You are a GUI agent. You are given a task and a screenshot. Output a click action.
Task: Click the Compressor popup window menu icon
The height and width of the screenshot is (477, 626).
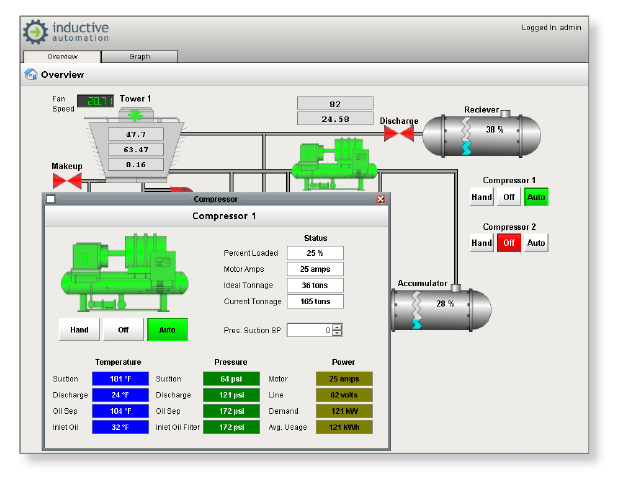pos(51,199)
